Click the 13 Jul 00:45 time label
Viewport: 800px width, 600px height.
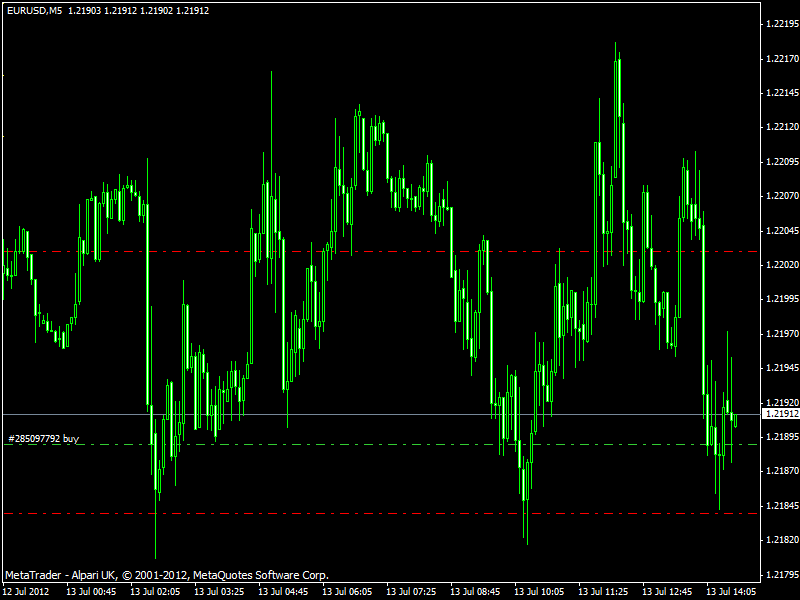91,592
